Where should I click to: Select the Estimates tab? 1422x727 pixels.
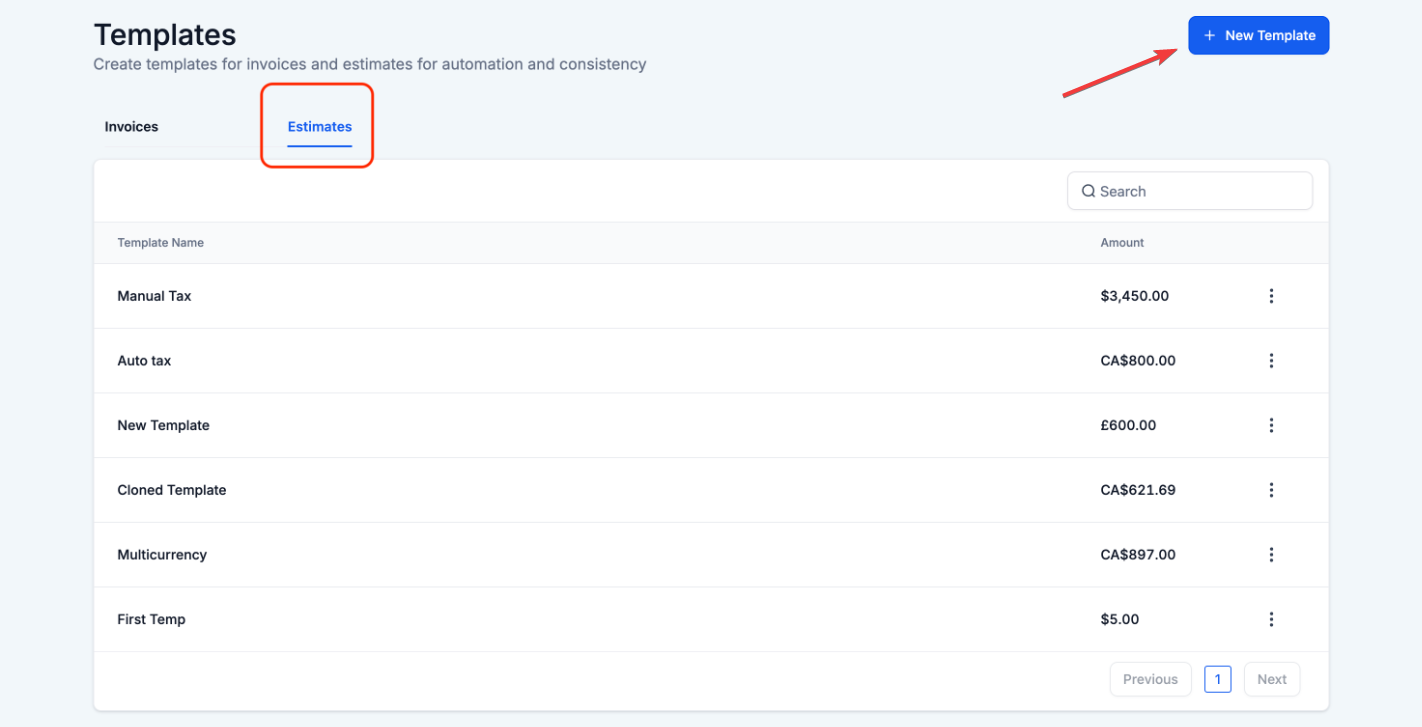click(x=319, y=127)
